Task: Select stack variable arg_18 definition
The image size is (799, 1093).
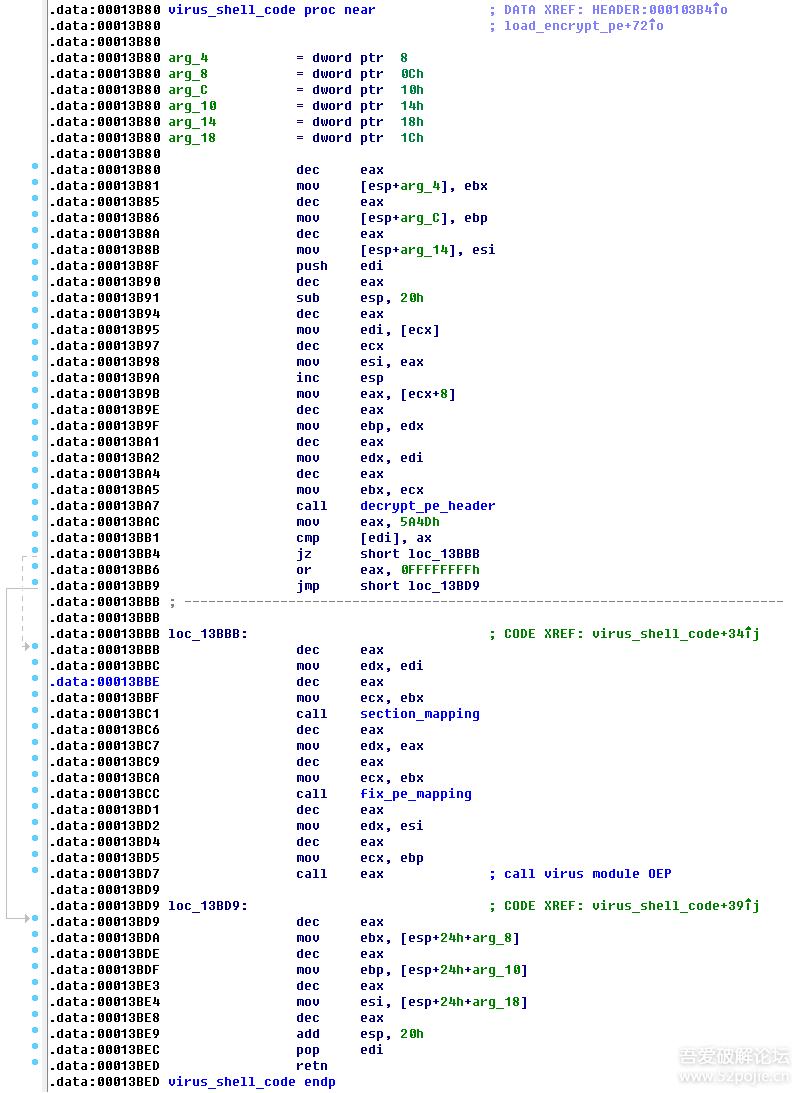Action: point(192,138)
